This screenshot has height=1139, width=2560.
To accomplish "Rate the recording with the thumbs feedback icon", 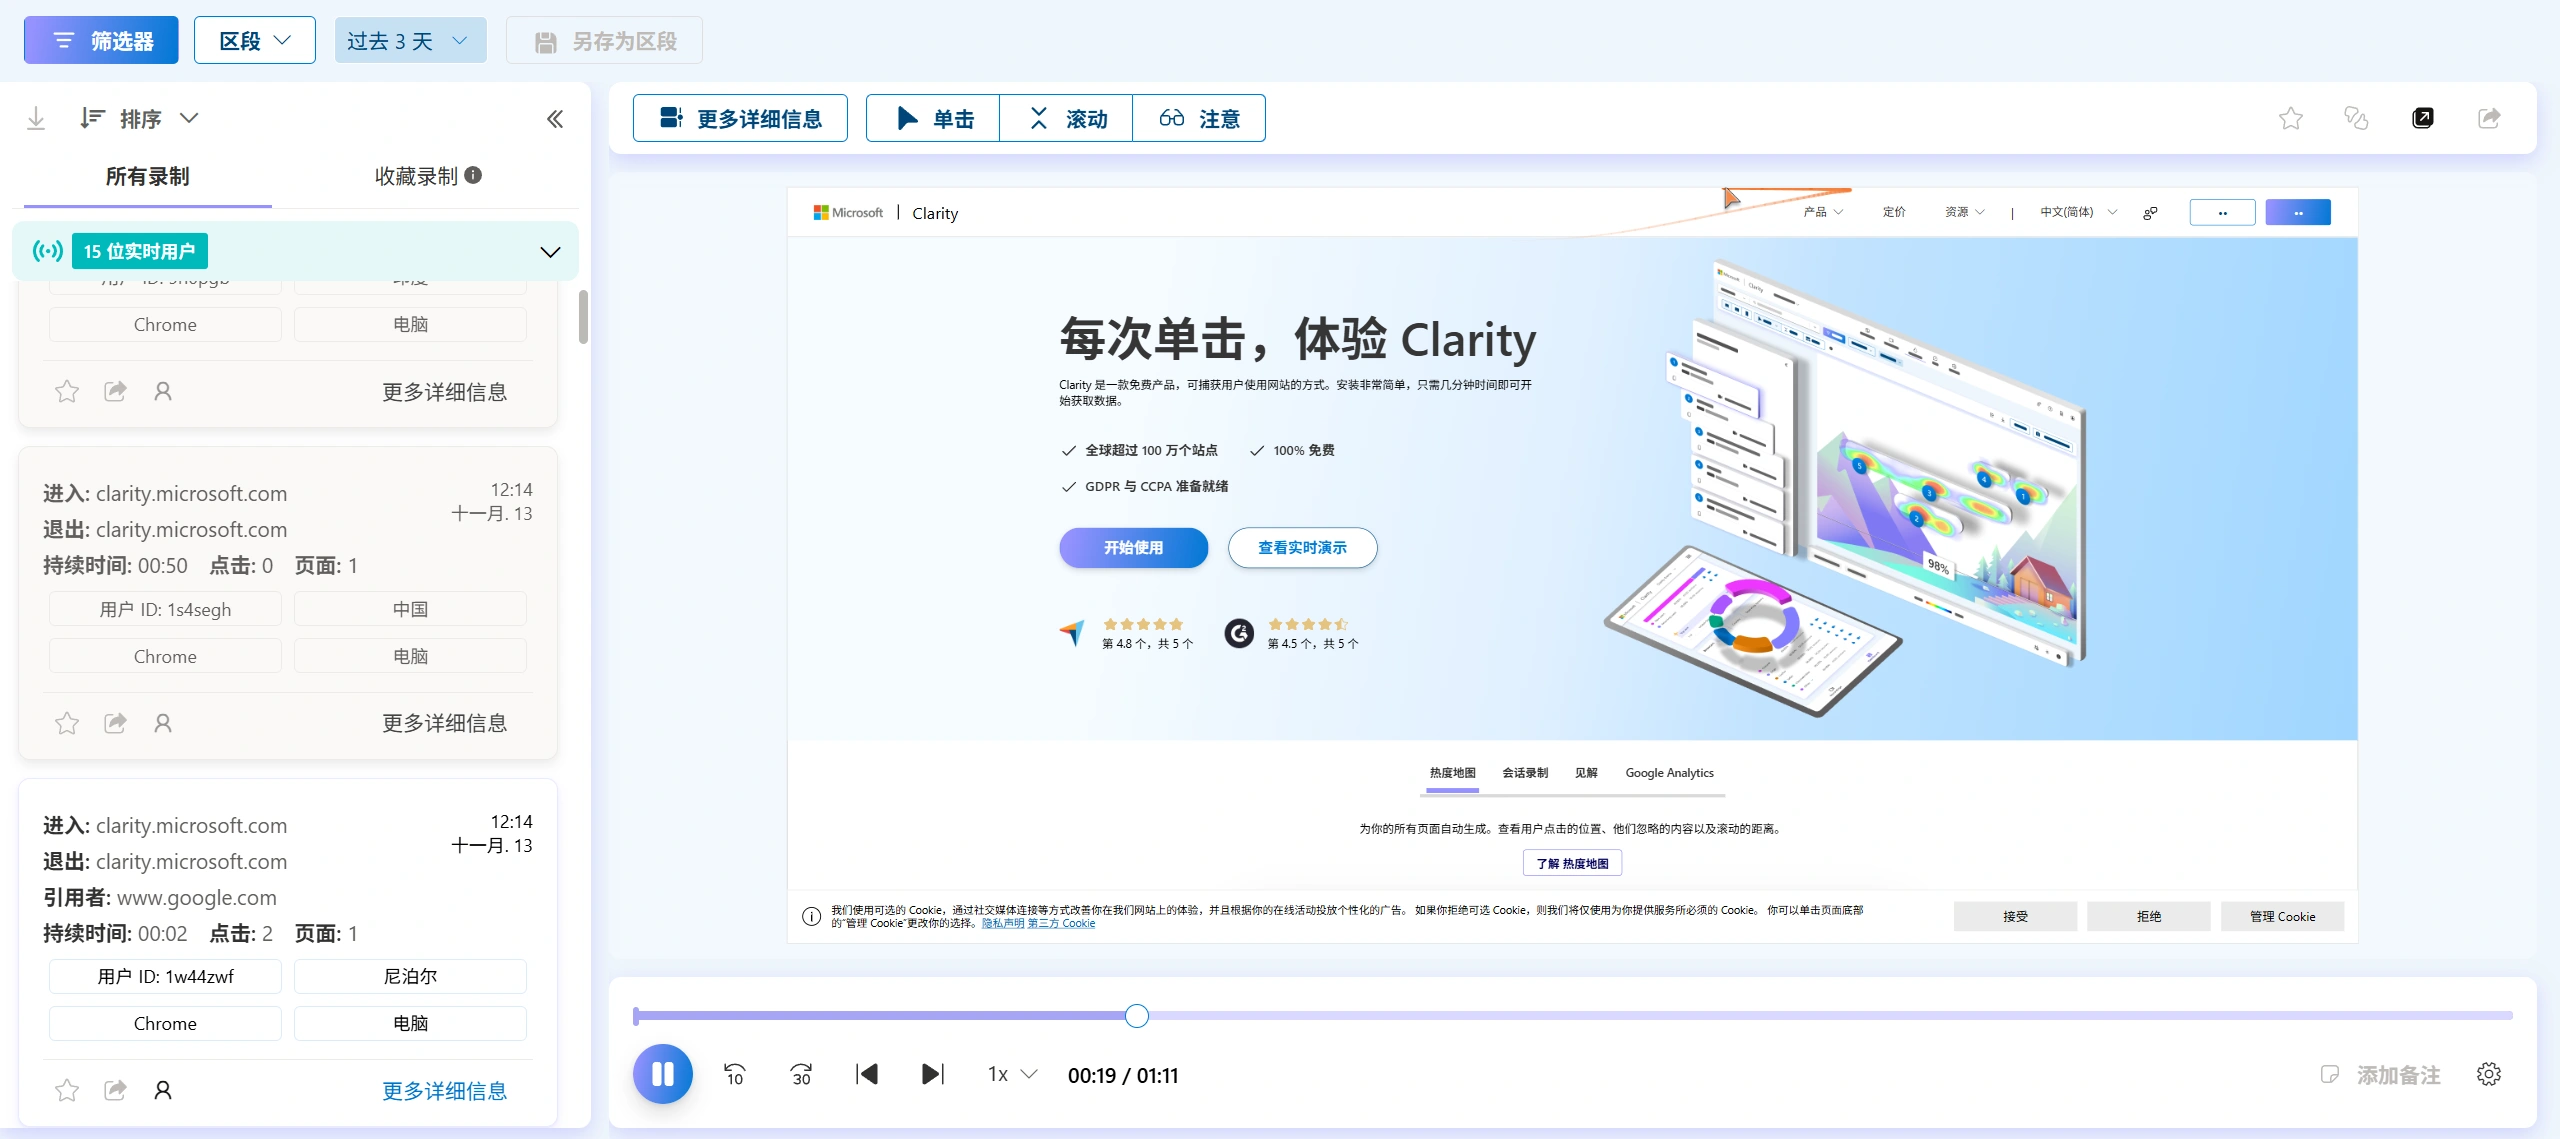I will click(x=2356, y=117).
